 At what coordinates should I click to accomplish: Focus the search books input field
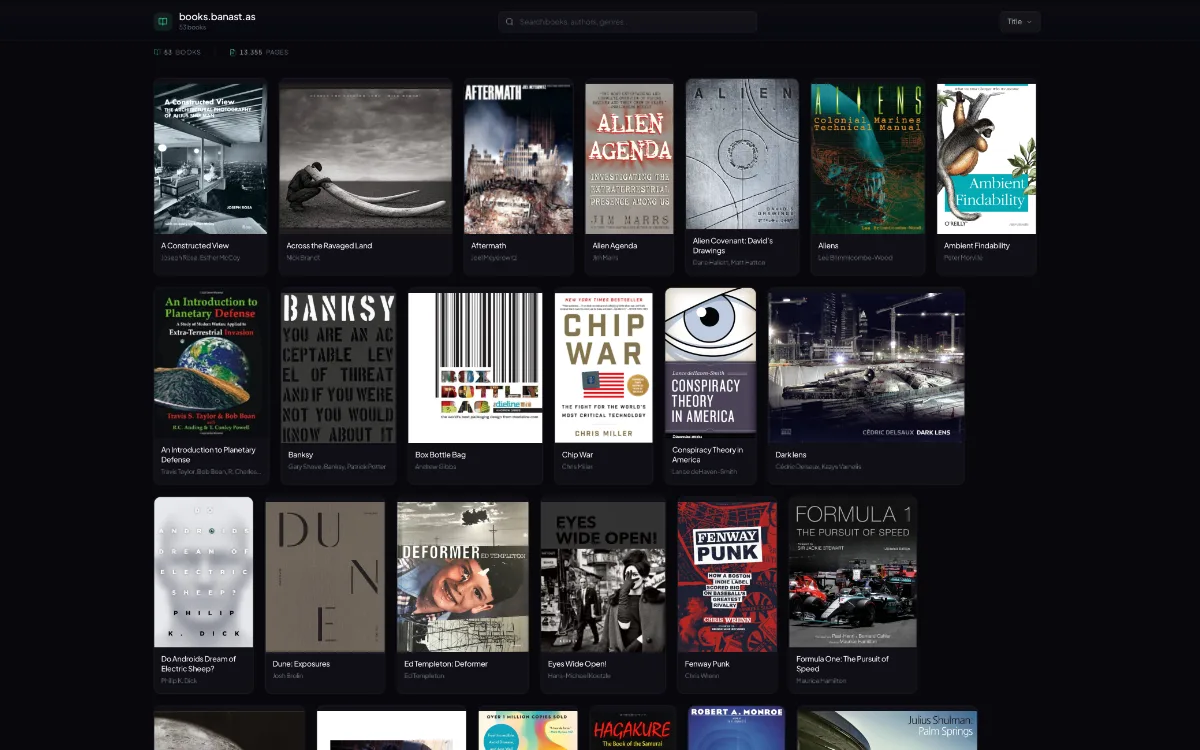pos(630,21)
